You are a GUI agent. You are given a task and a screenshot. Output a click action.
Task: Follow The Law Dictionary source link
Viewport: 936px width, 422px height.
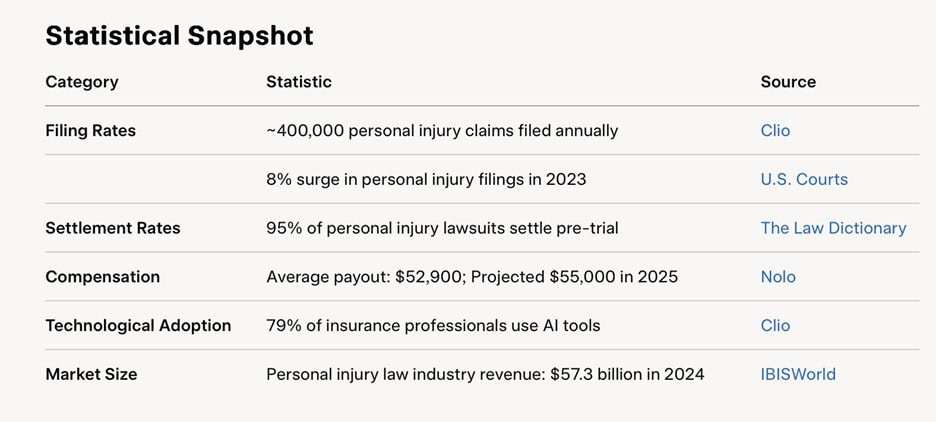pos(833,228)
